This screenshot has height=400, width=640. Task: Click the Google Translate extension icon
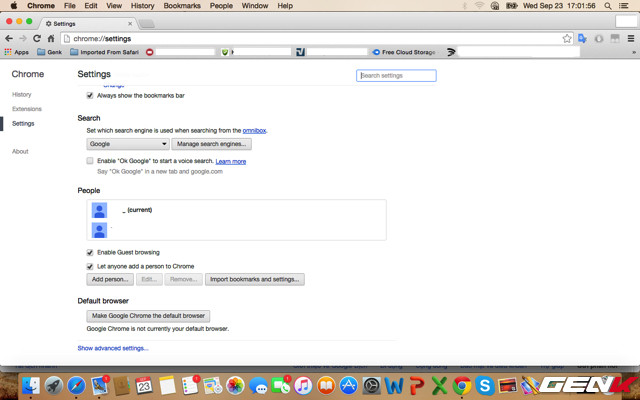click(582, 38)
